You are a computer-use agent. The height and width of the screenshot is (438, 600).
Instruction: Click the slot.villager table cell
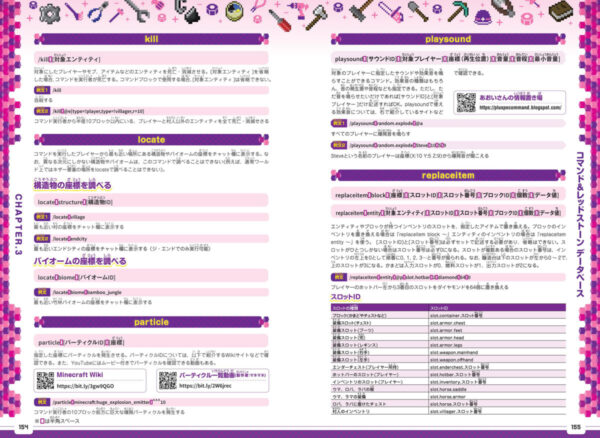pos(497,411)
